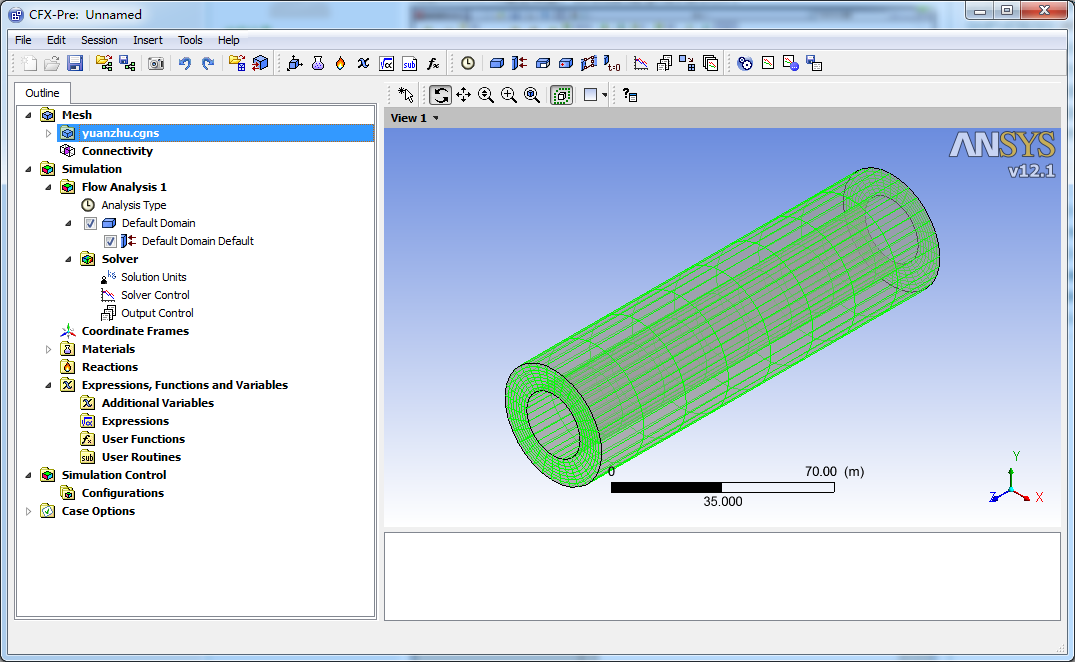Screen dimensions: 1075x662
Task: Click the Rotate view tool
Action: point(440,95)
